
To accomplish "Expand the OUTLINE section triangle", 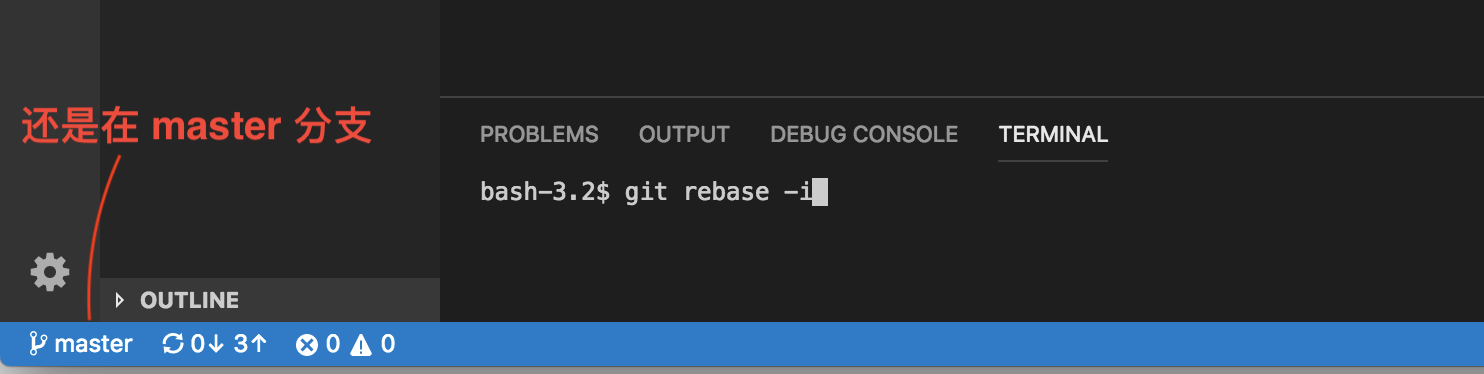I will click(120, 300).
